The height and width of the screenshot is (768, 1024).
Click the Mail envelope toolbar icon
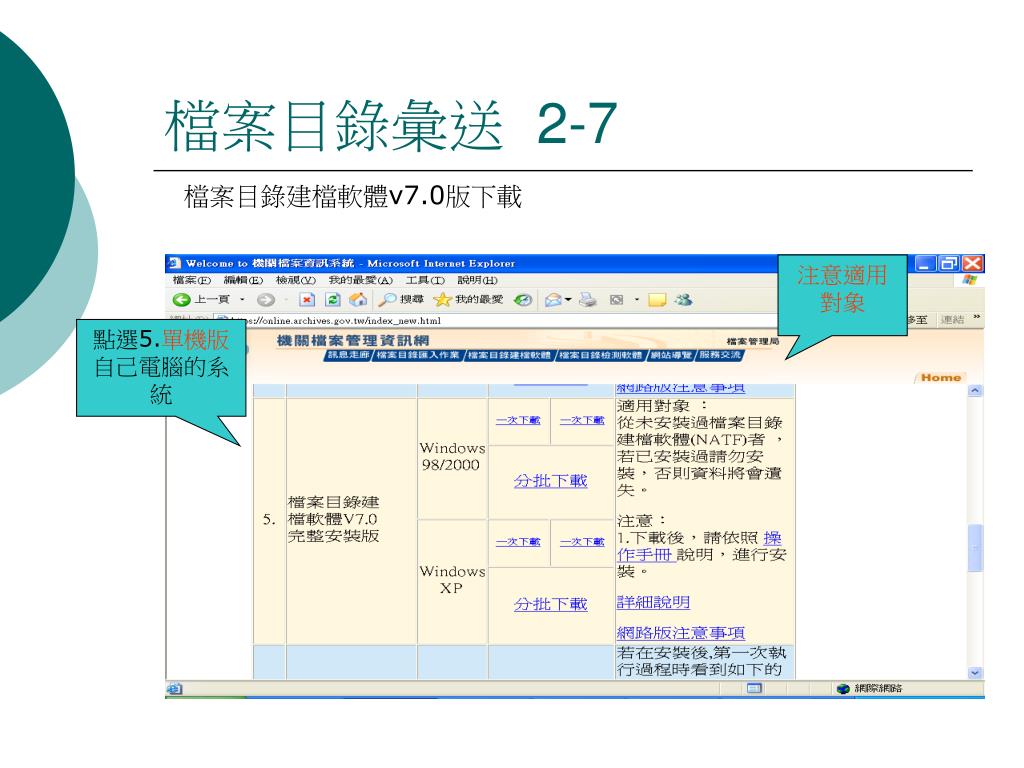tap(553, 300)
